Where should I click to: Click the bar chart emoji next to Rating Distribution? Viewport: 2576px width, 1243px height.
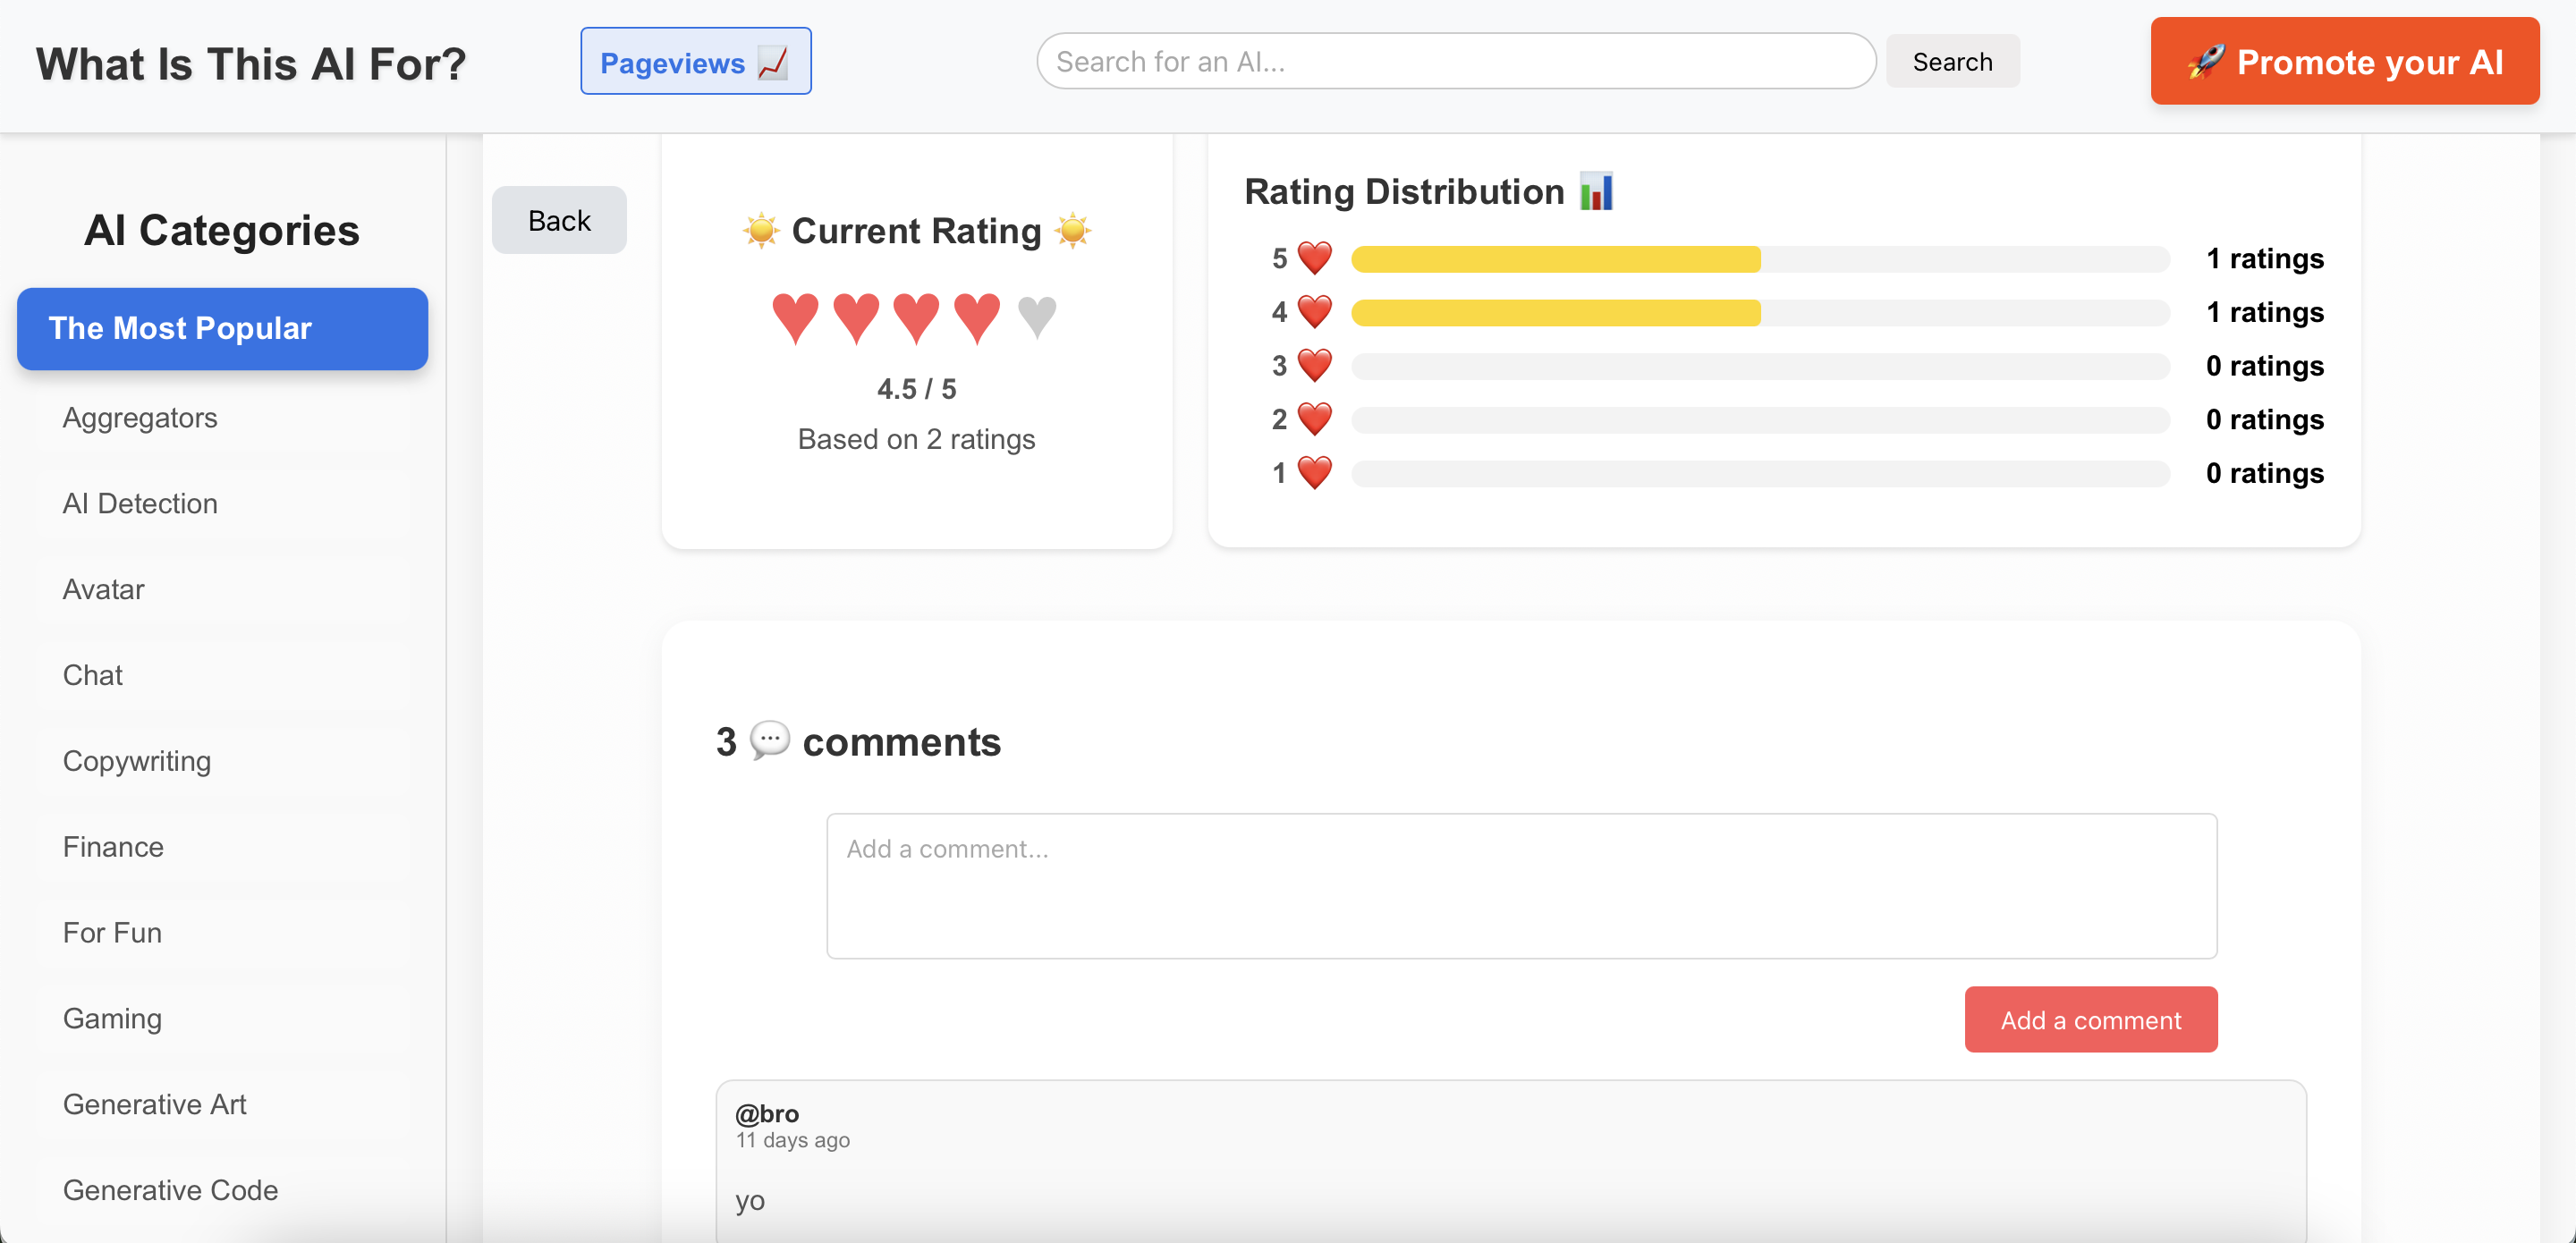[1596, 191]
